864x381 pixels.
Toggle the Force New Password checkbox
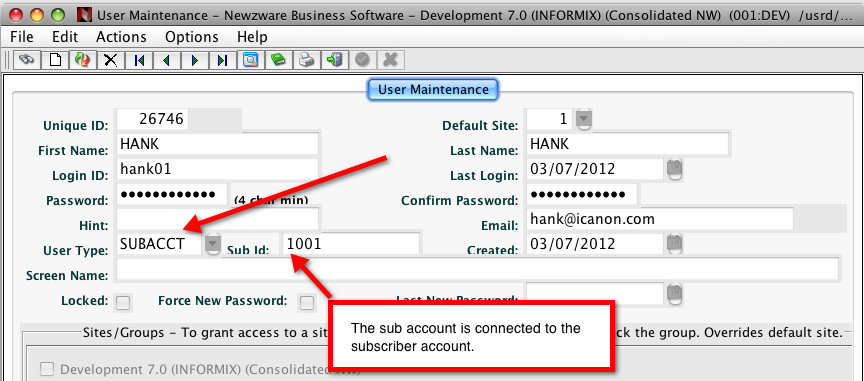[x=307, y=302]
